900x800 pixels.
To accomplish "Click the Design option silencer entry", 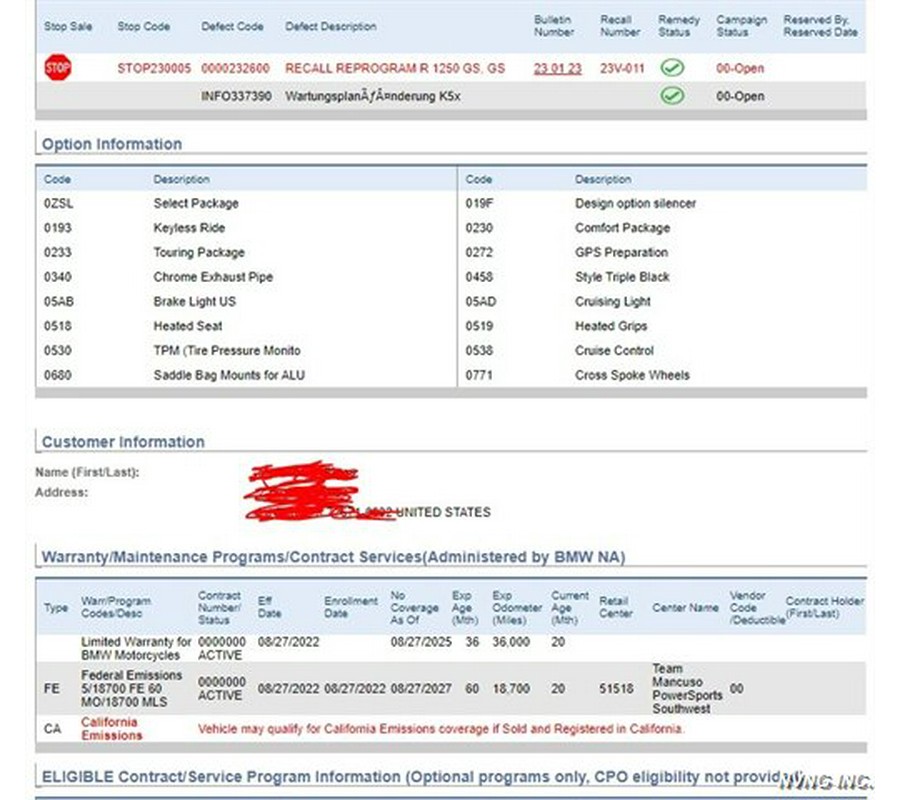I will 635,203.
